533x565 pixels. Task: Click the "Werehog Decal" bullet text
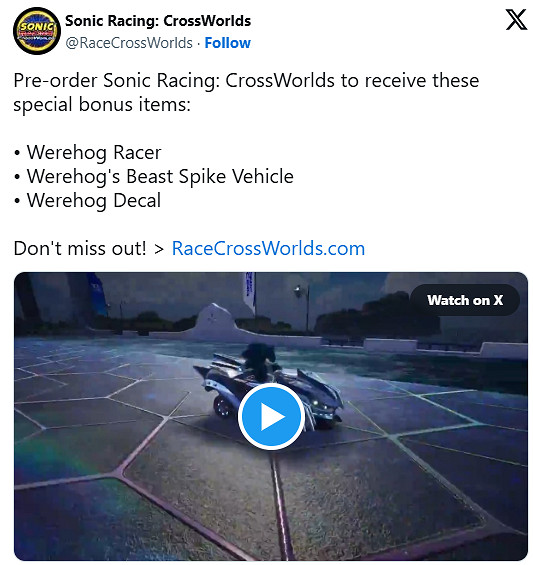[94, 201]
